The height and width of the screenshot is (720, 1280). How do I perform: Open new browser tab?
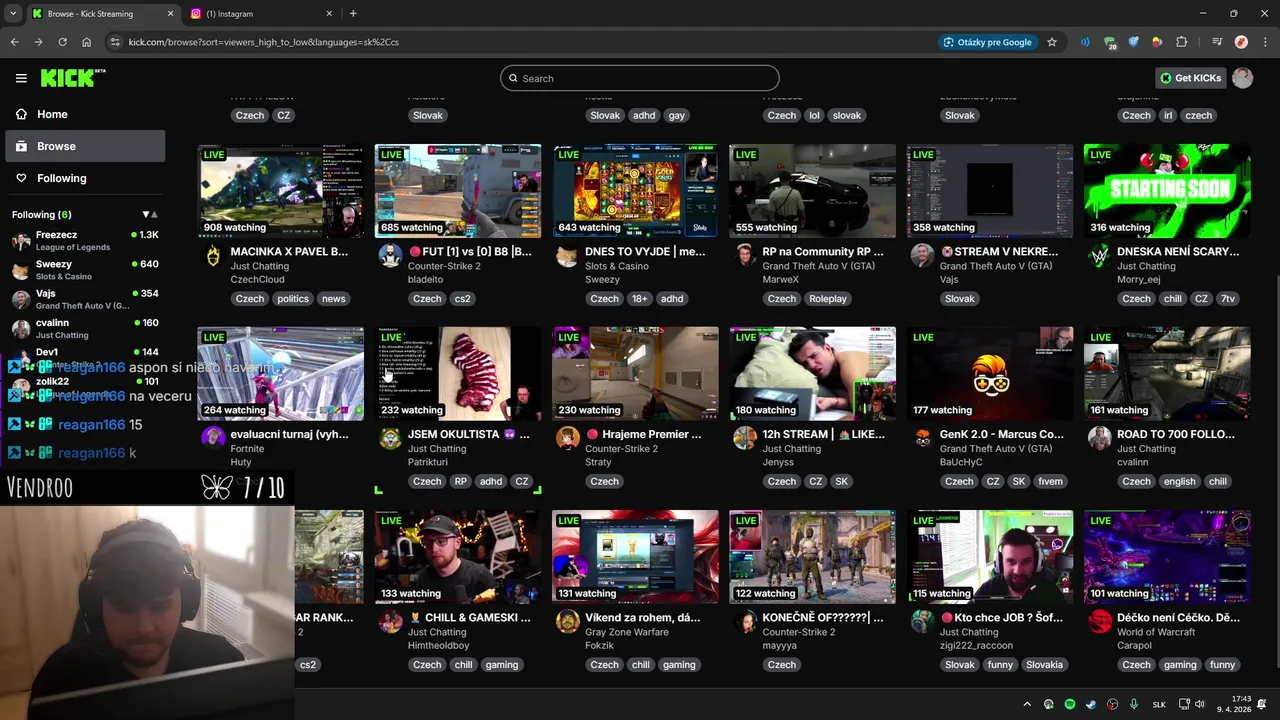(x=353, y=14)
